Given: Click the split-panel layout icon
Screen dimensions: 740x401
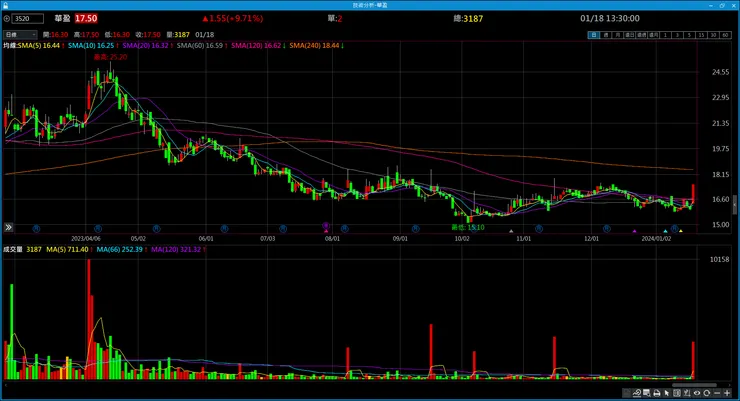Looking at the screenshot, I should [x=677, y=393].
